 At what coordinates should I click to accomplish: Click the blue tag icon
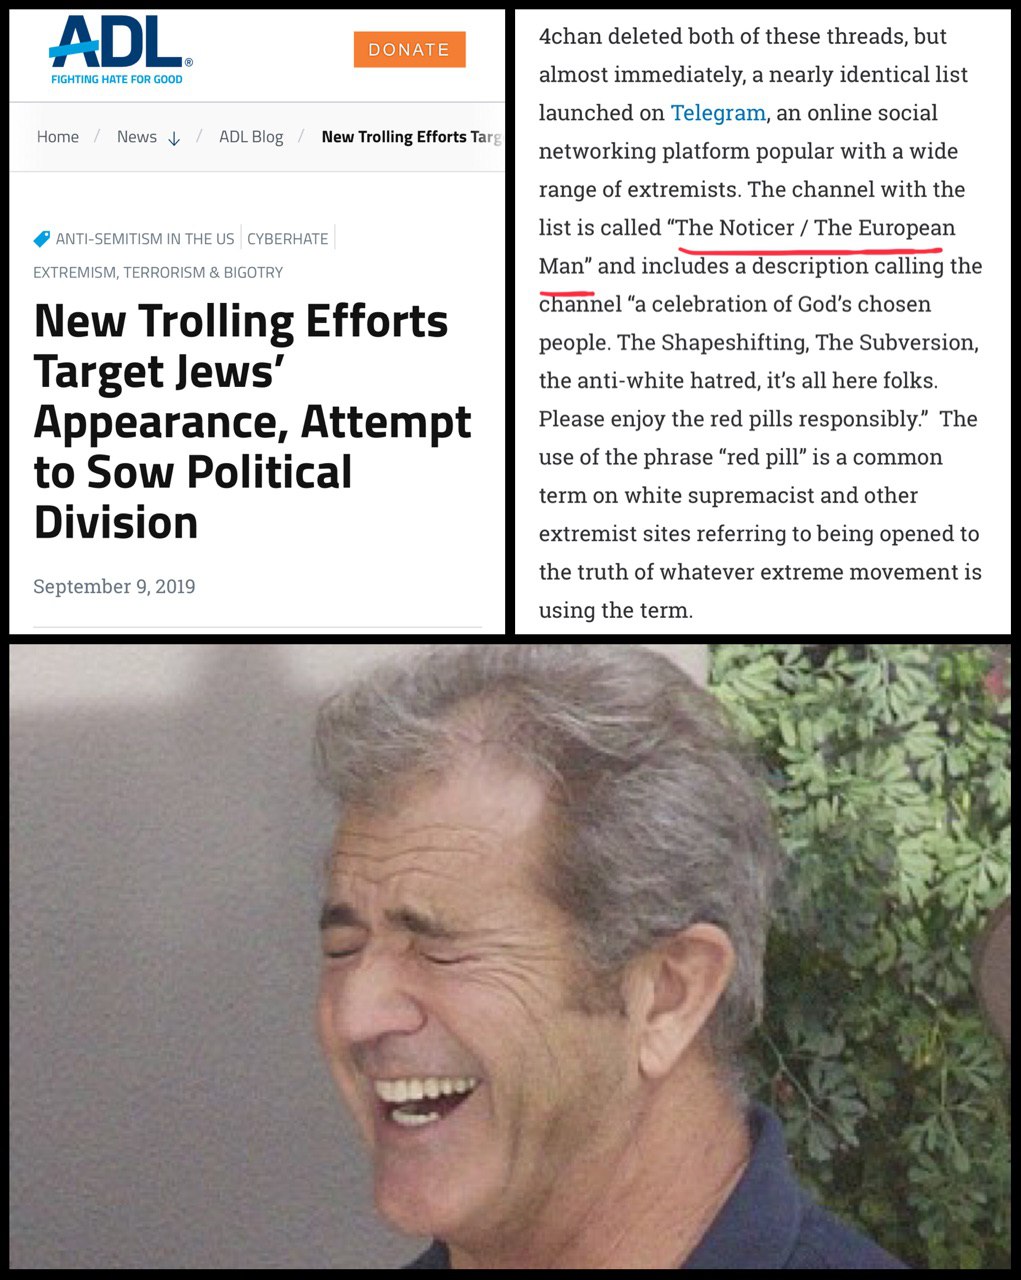42,238
